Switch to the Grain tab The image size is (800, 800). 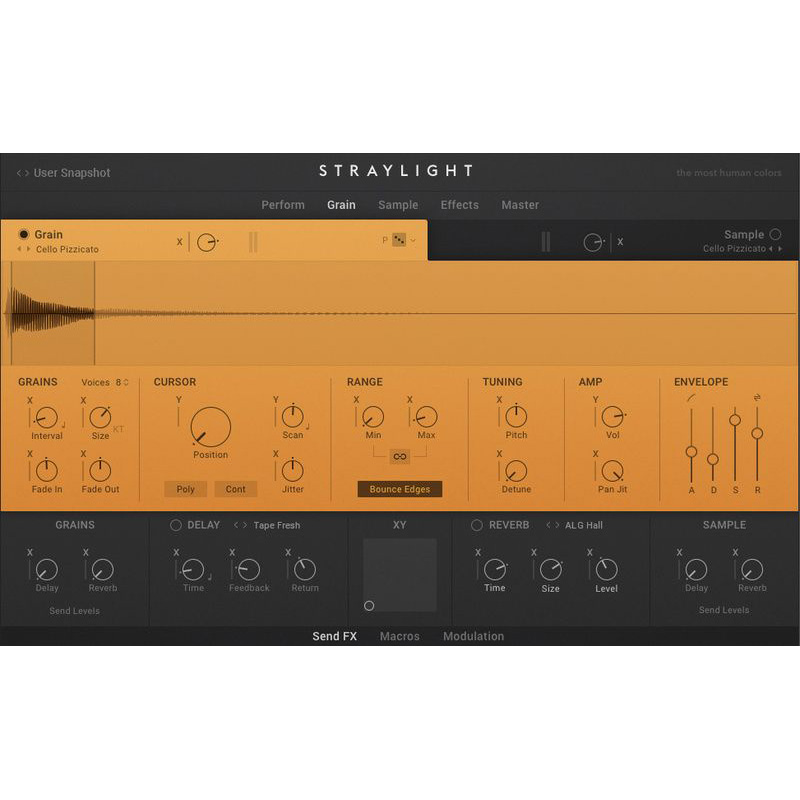click(x=341, y=205)
